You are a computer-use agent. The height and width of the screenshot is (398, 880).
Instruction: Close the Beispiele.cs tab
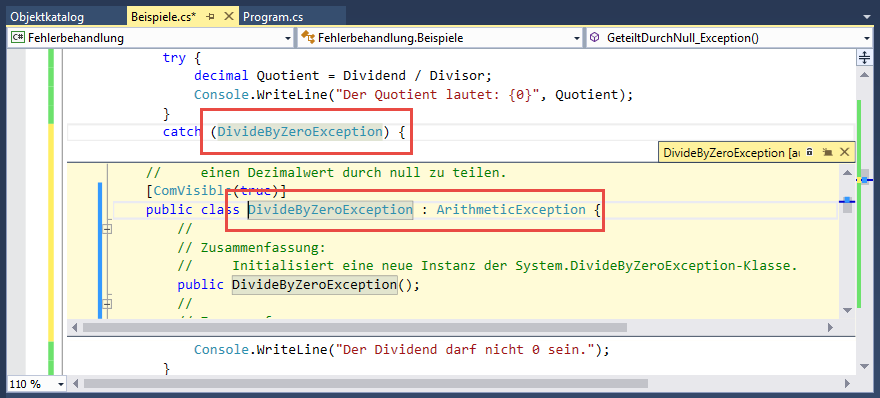(x=228, y=17)
